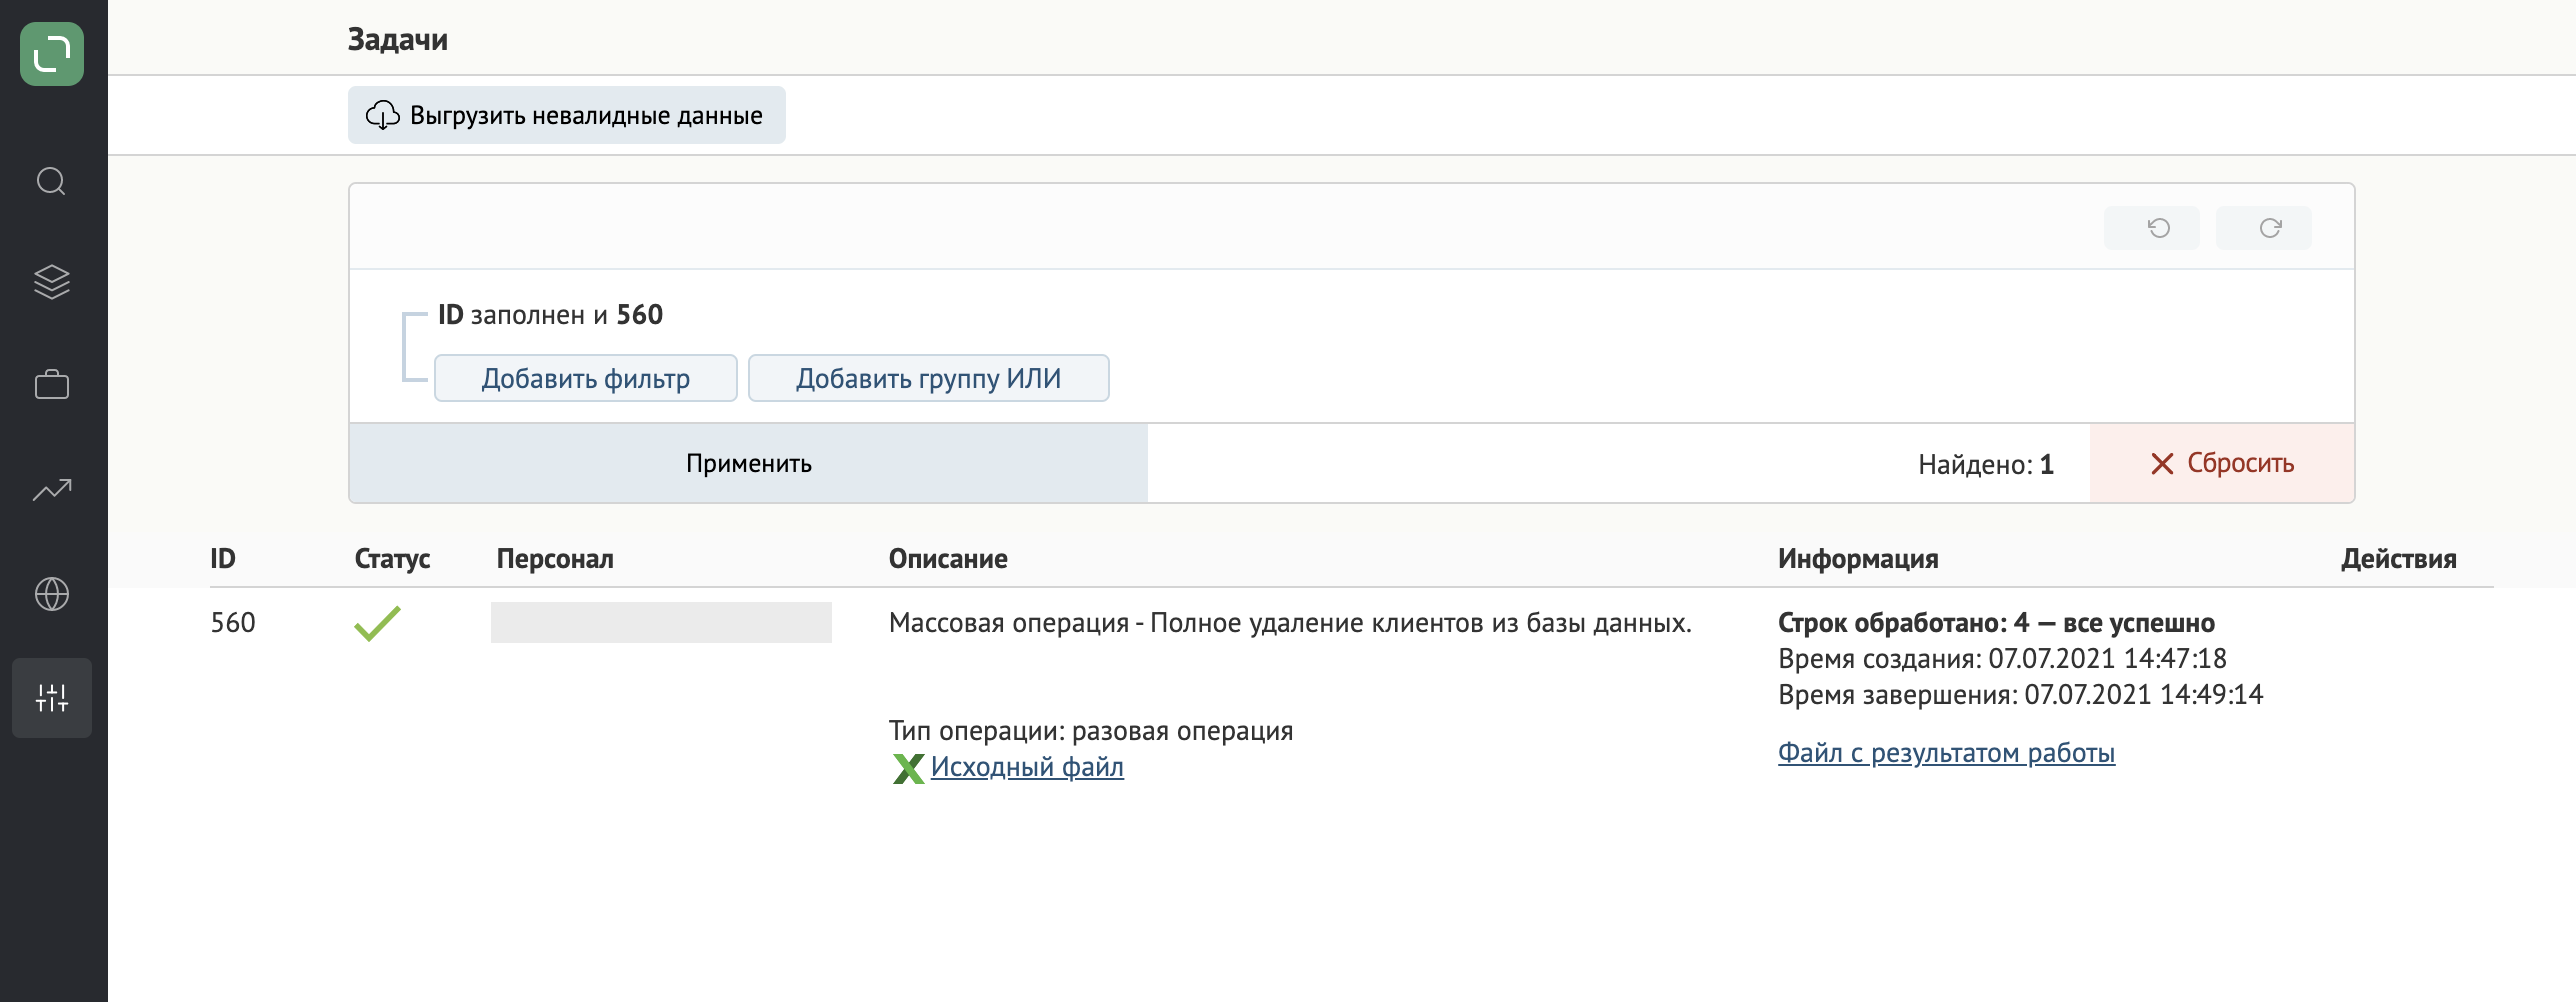This screenshot has height=1002, width=2576.
Task: Click description Массовая операция - Полное удаление клиентов
Action: [1290, 623]
